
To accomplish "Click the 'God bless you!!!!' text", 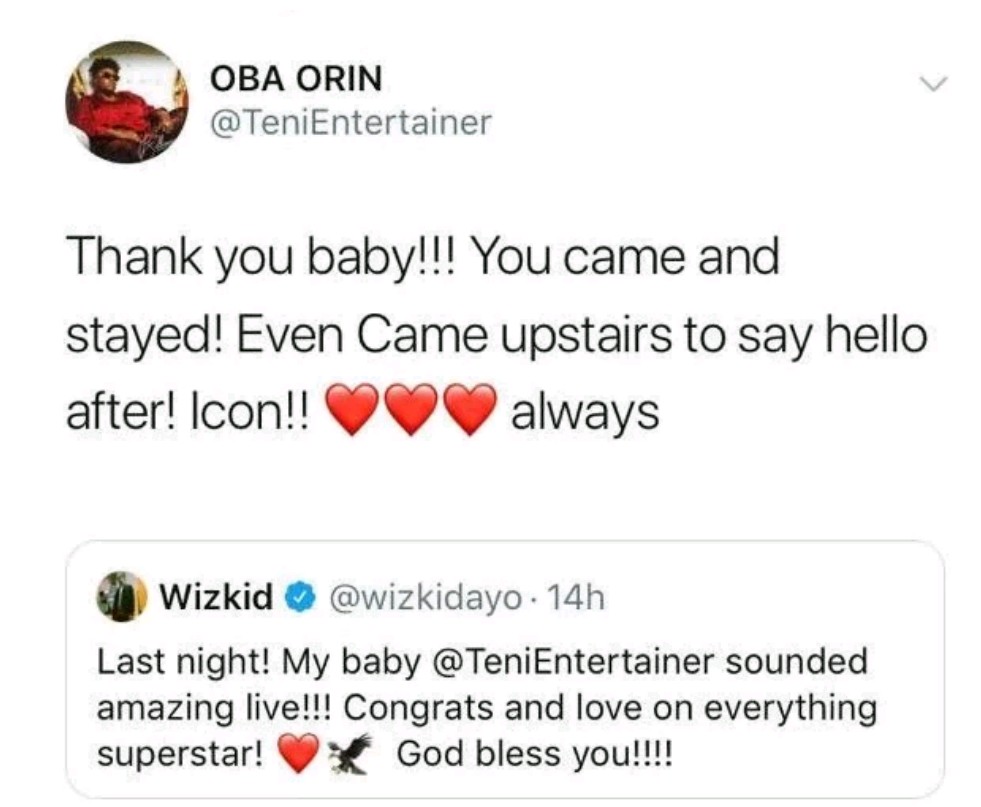I will coord(534,753).
